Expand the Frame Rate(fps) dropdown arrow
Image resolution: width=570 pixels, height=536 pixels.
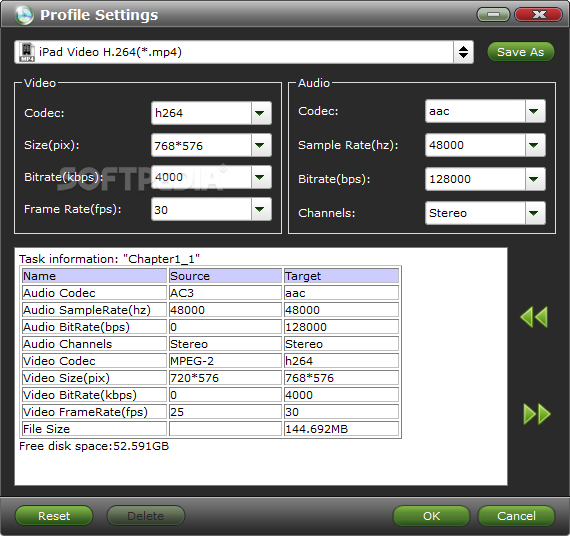click(x=260, y=209)
